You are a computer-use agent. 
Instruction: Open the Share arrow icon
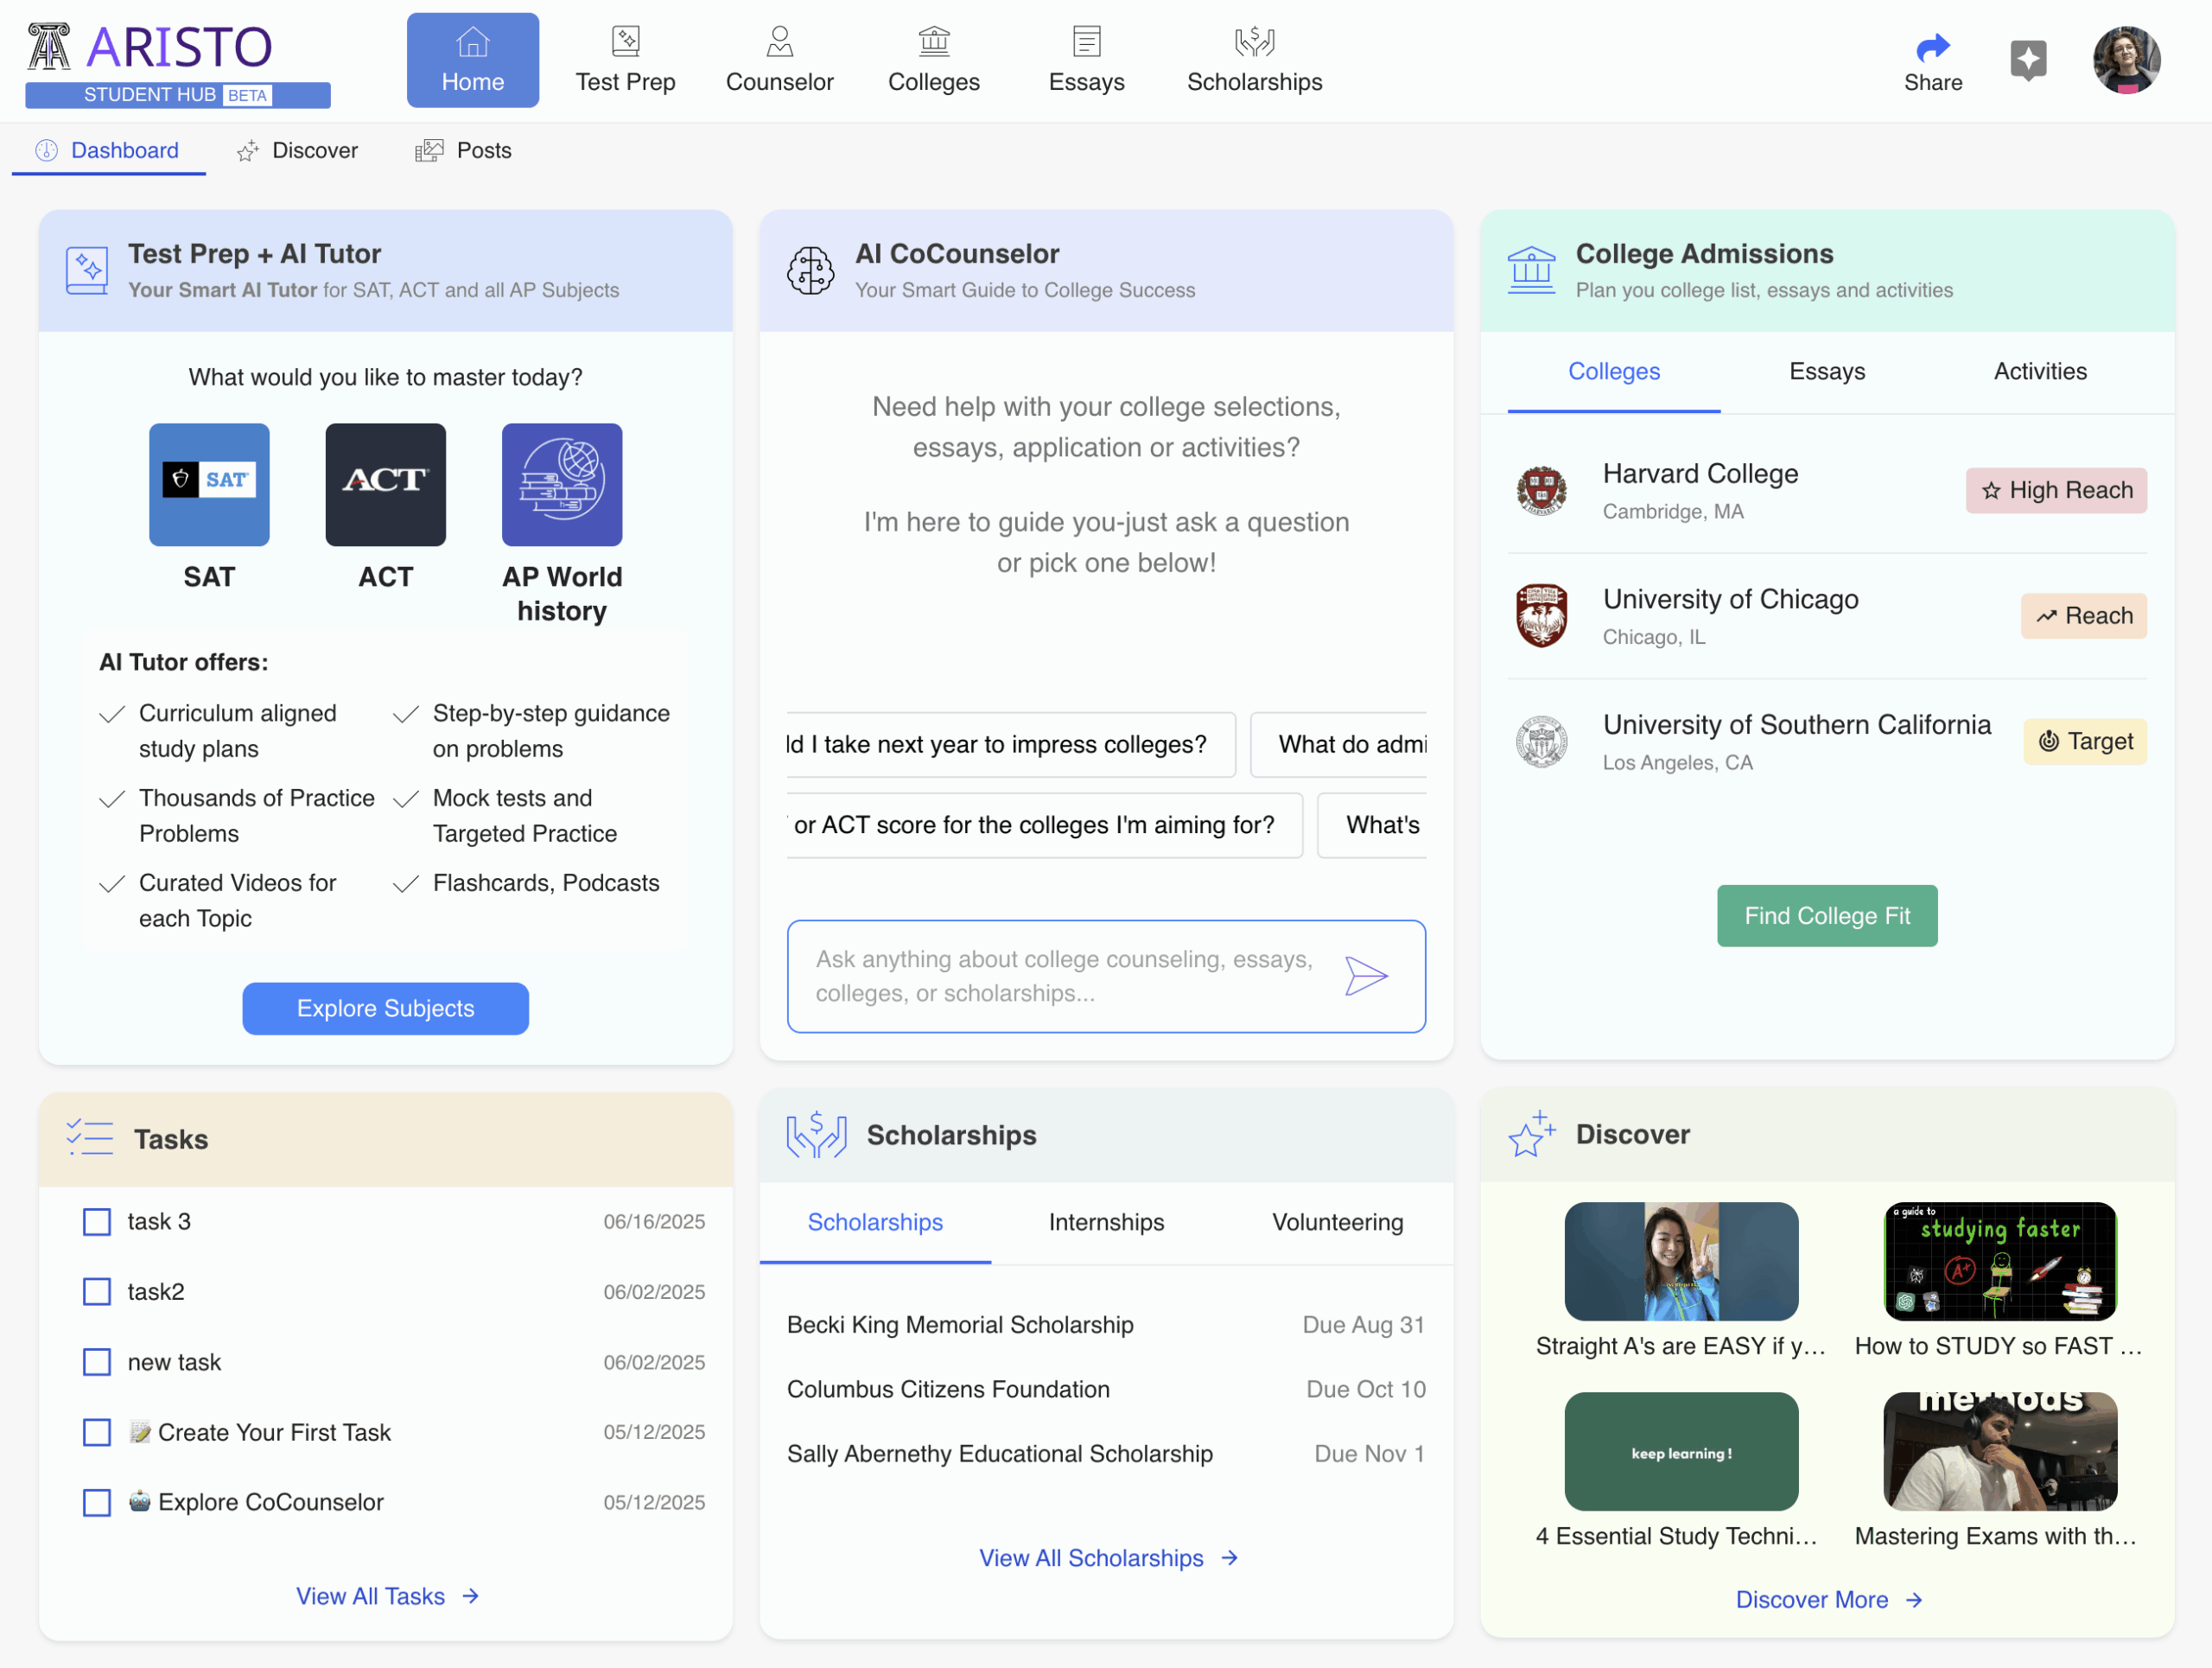click(x=1932, y=47)
